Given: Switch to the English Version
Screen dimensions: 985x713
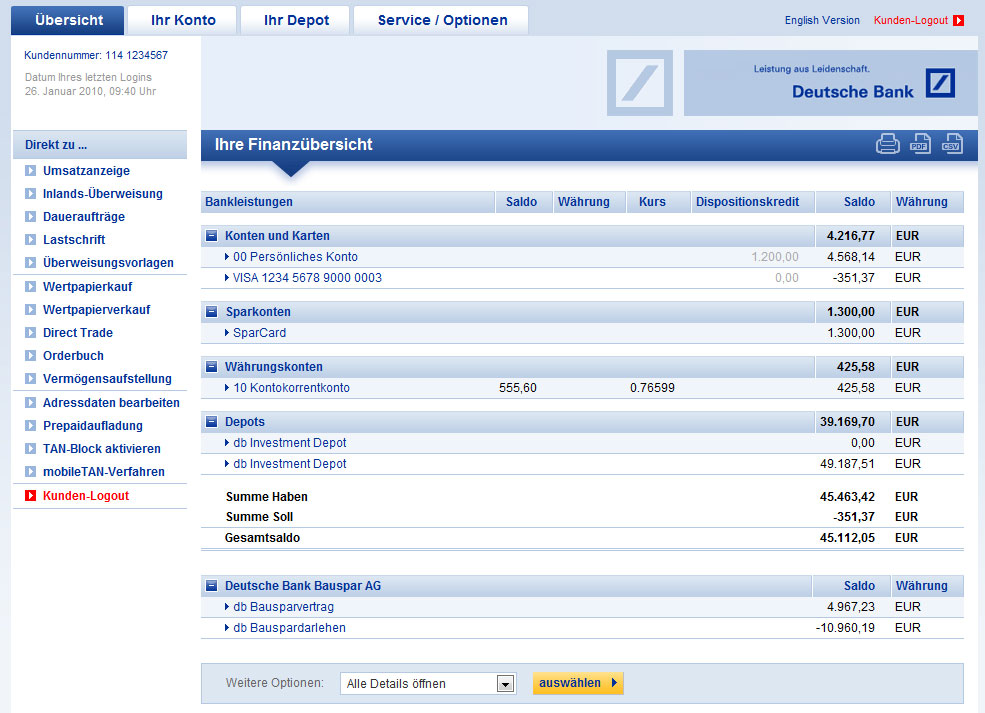Looking at the screenshot, I should pos(822,21).
